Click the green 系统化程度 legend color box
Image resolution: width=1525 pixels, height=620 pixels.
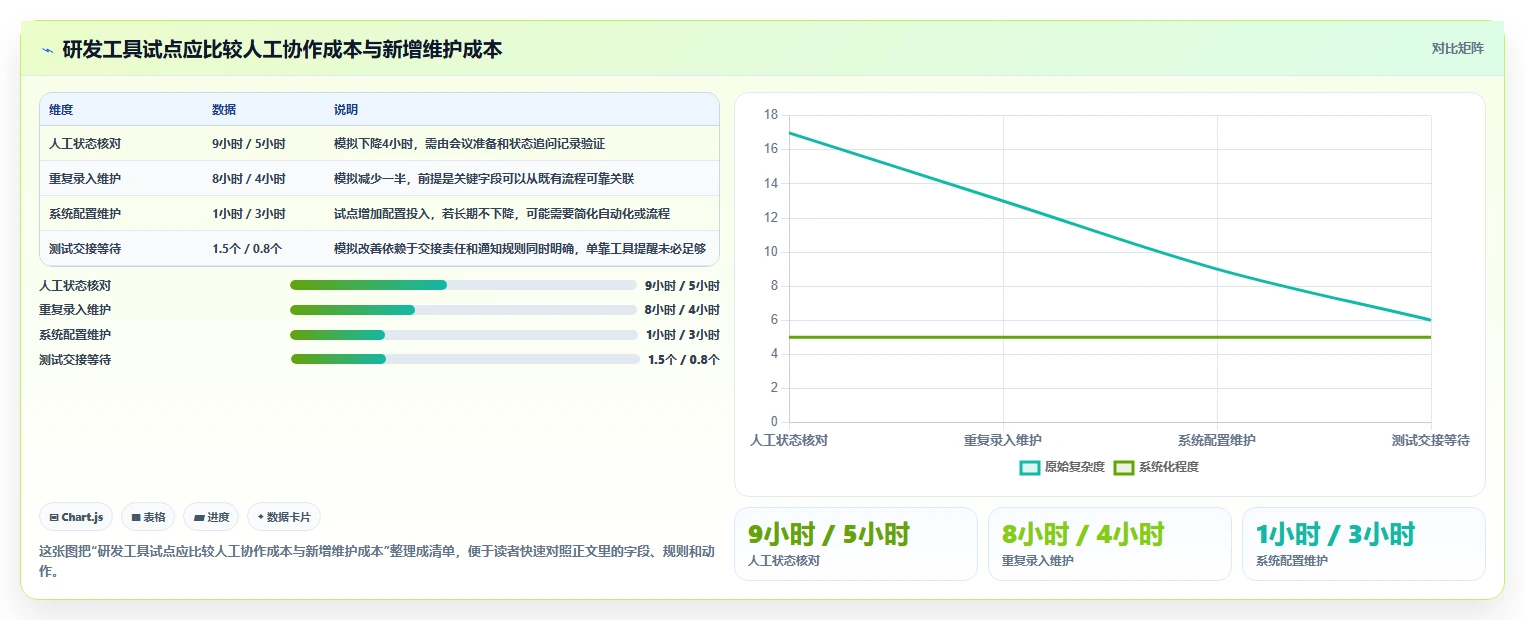pos(1123,467)
